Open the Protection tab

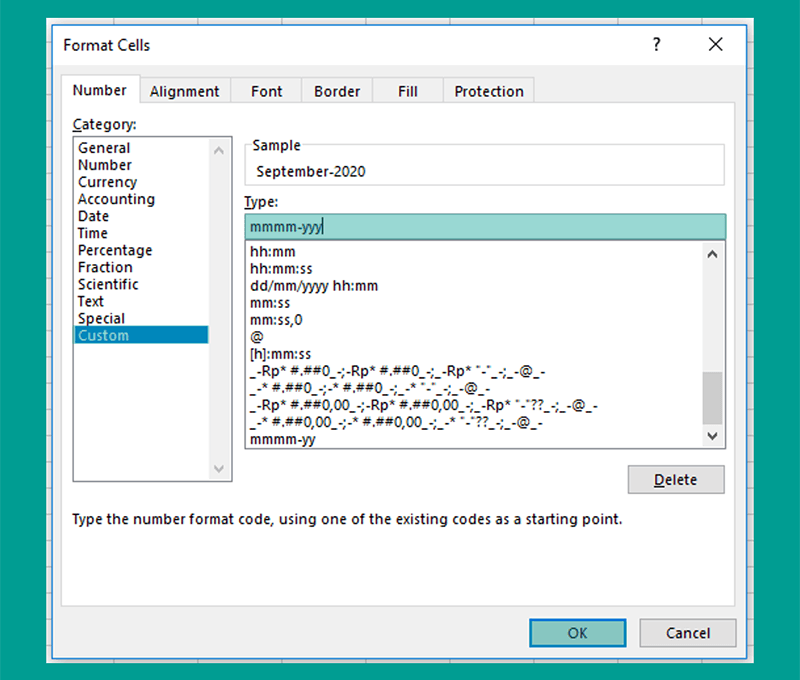(x=489, y=91)
